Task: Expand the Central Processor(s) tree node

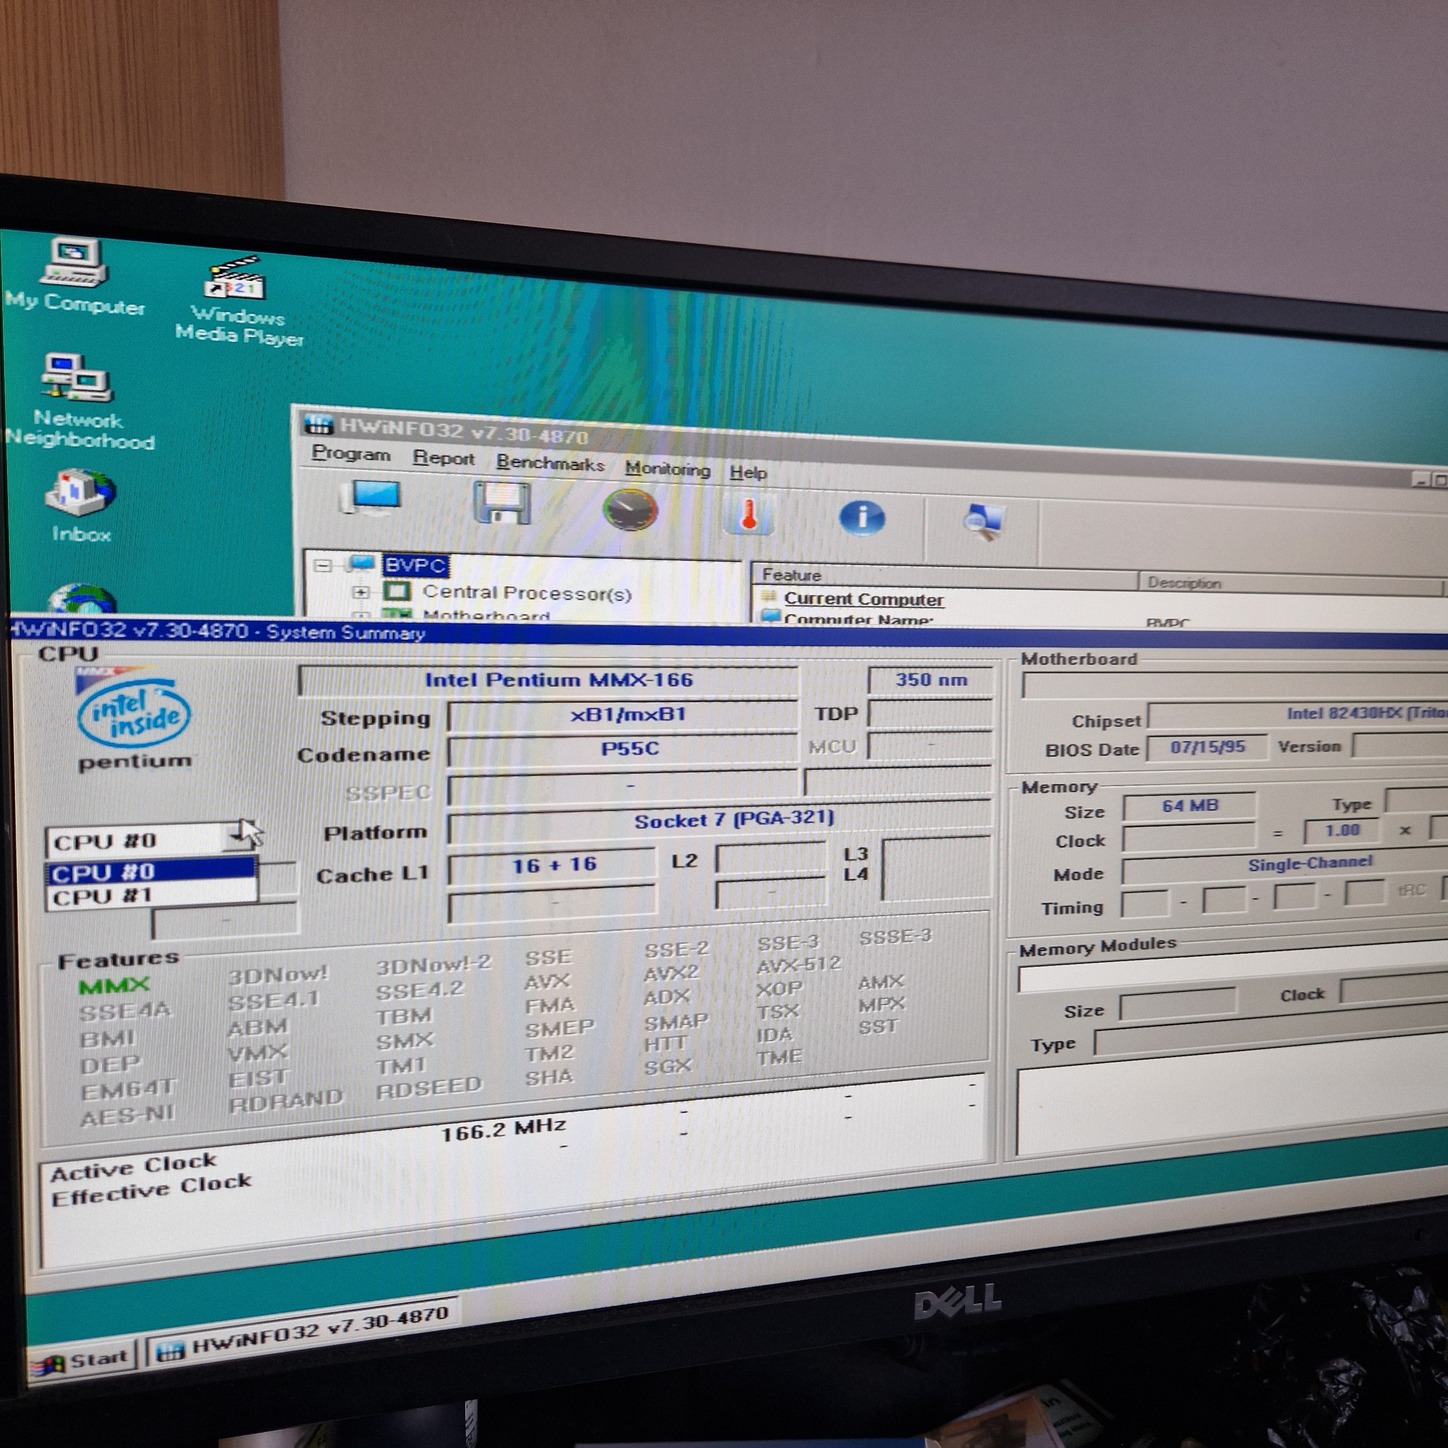Action: tap(360, 592)
